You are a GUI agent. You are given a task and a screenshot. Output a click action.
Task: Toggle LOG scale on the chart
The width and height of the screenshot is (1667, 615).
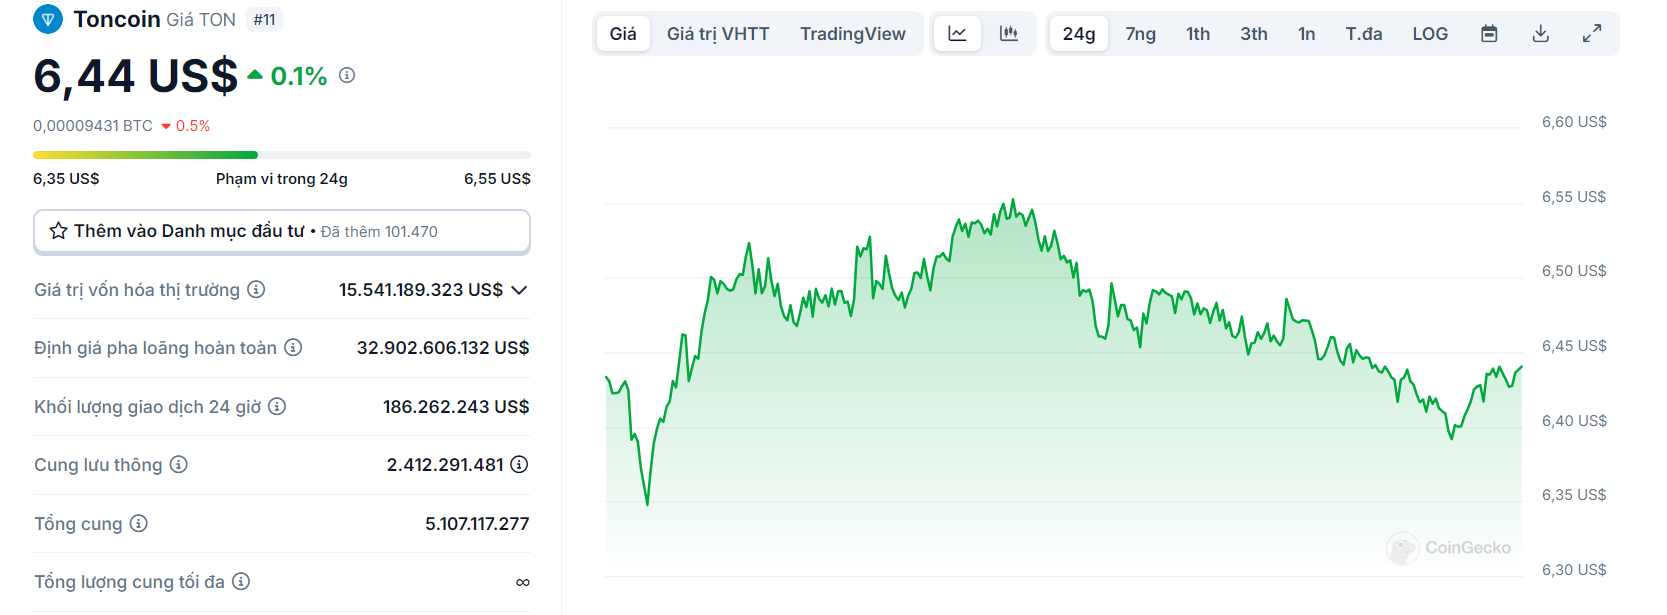pos(1430,34)
